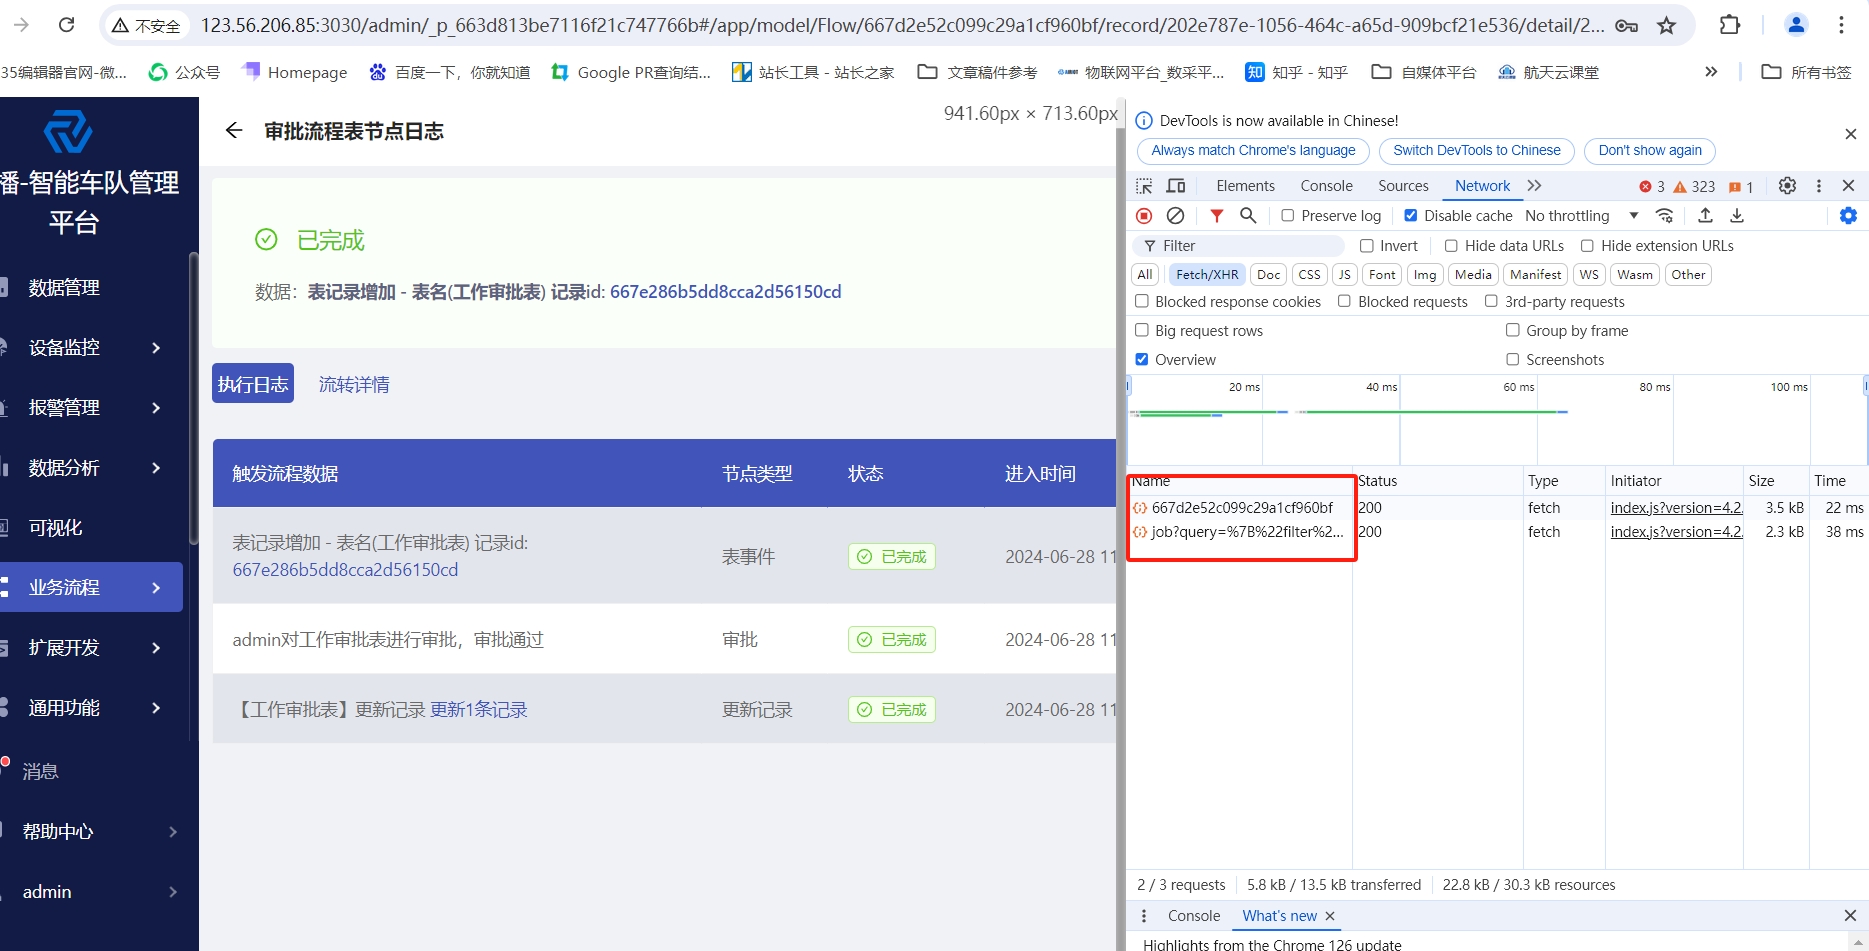This screenshot has width=1869, height=951.
Task: Open the password key icon in address bar
Action: [1627, 25]
